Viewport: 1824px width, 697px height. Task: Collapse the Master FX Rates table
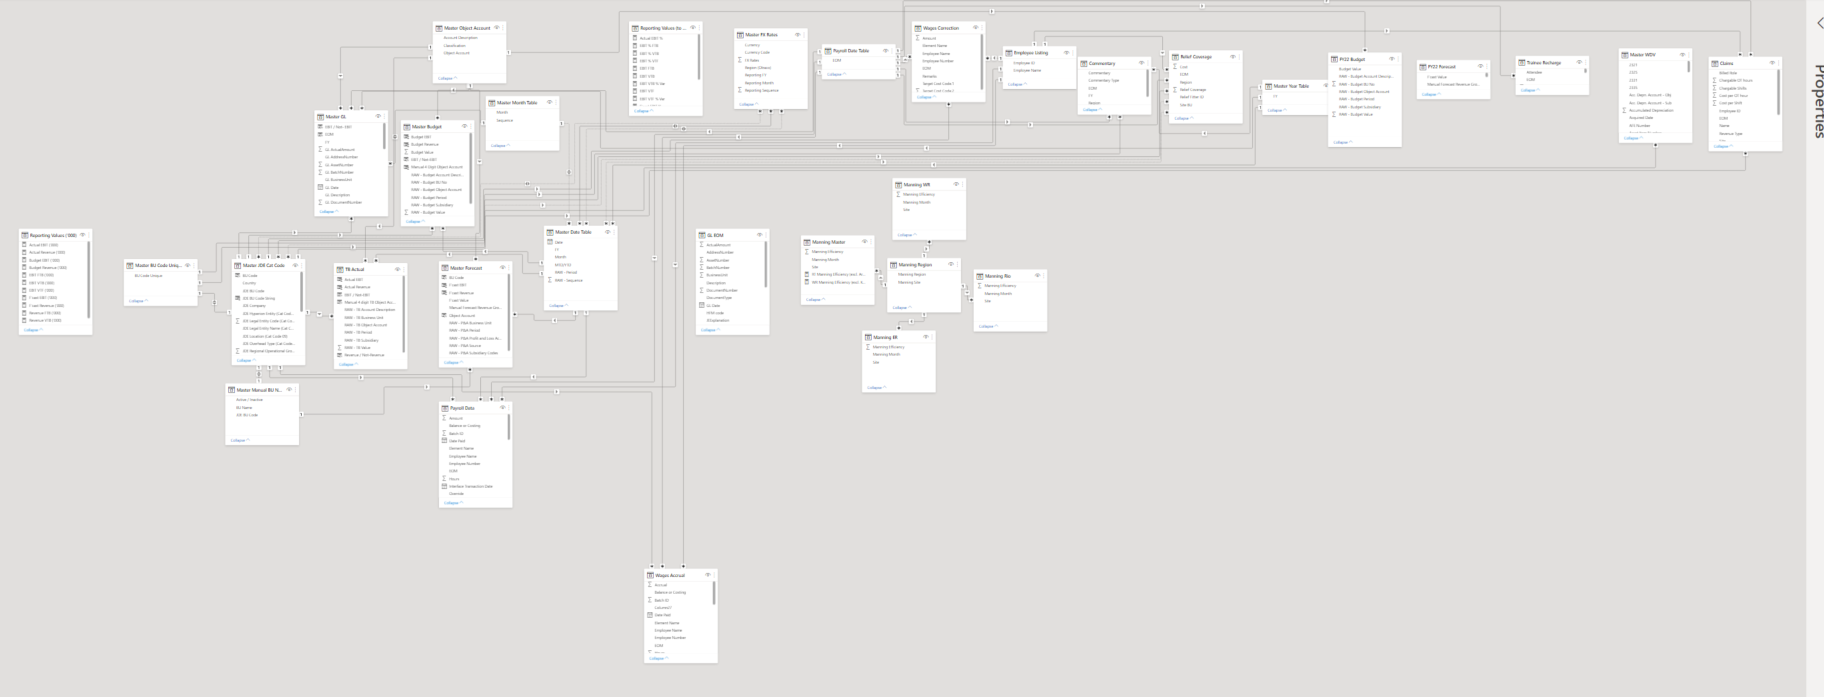point(747,104)
